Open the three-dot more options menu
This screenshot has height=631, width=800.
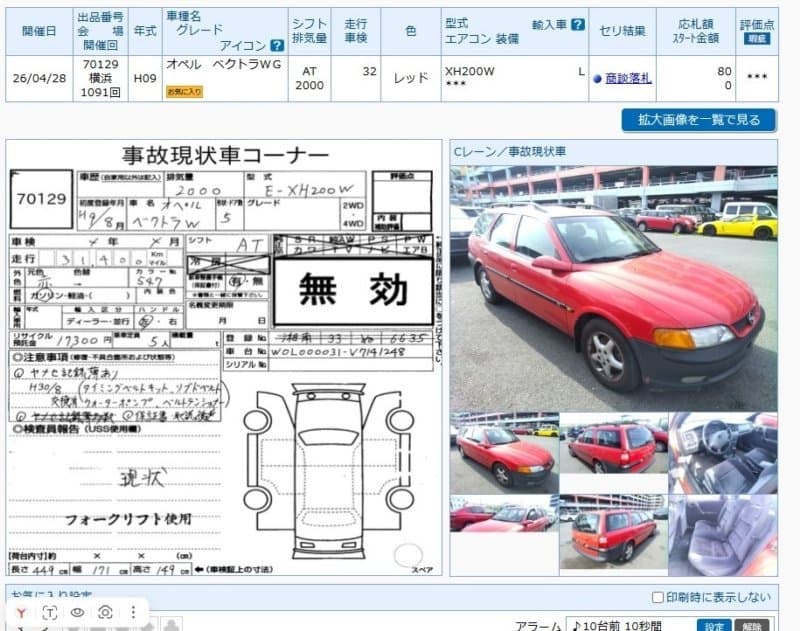(133, 612)
